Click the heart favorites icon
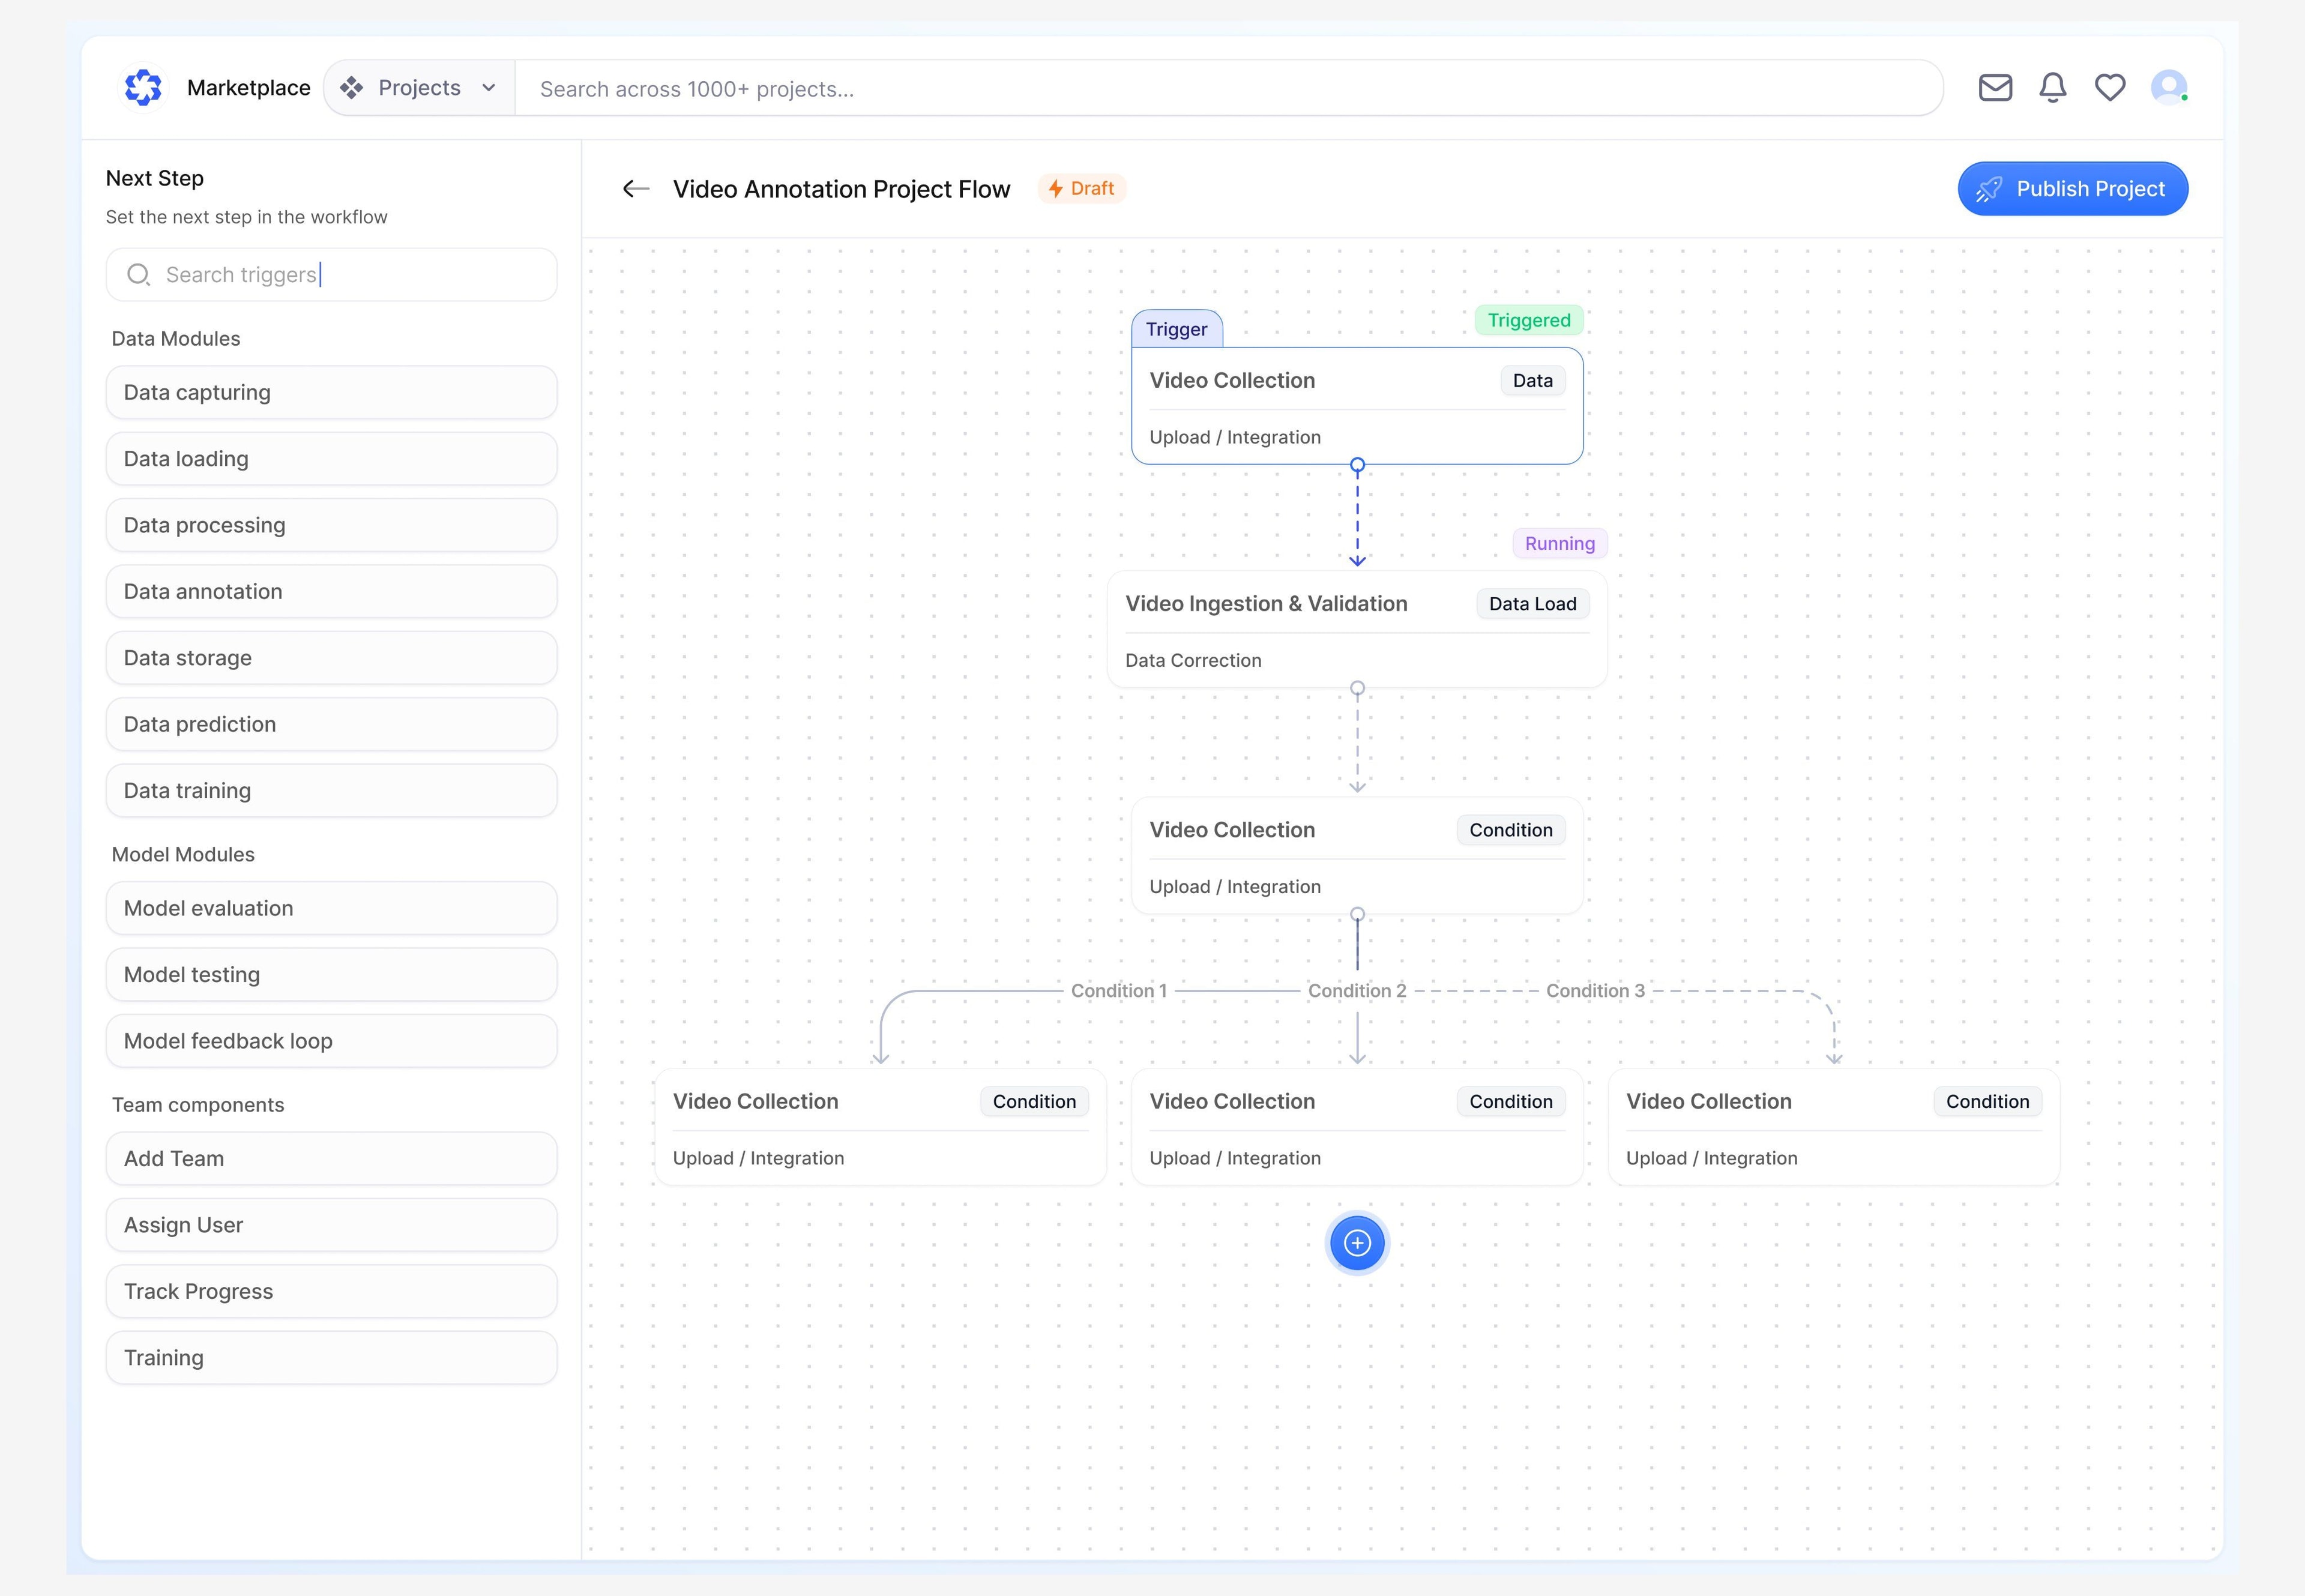 pos(2110,88)
